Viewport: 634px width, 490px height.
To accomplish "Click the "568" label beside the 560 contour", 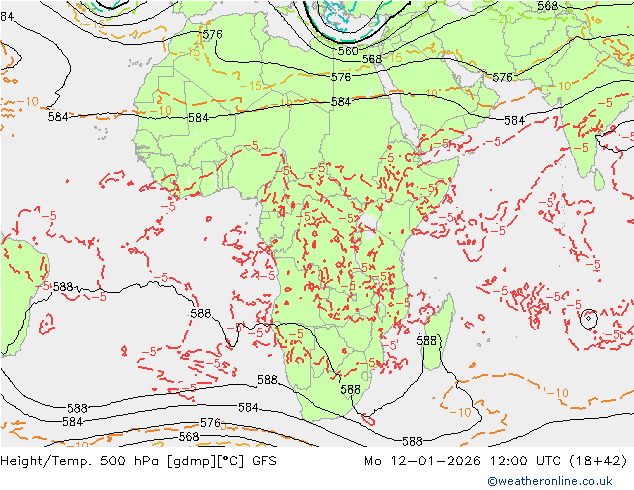I will [x=372, y=59].
